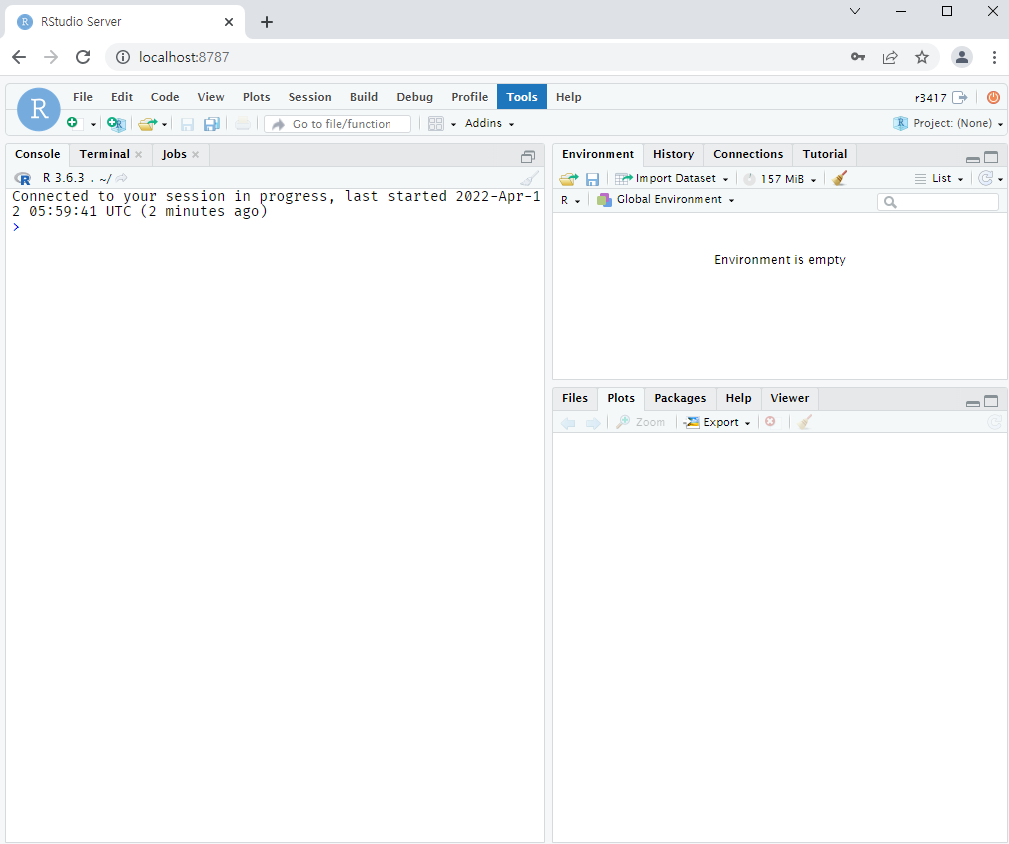
Task: Click the Clear all plots broom icon
Action: click(804, 422)
